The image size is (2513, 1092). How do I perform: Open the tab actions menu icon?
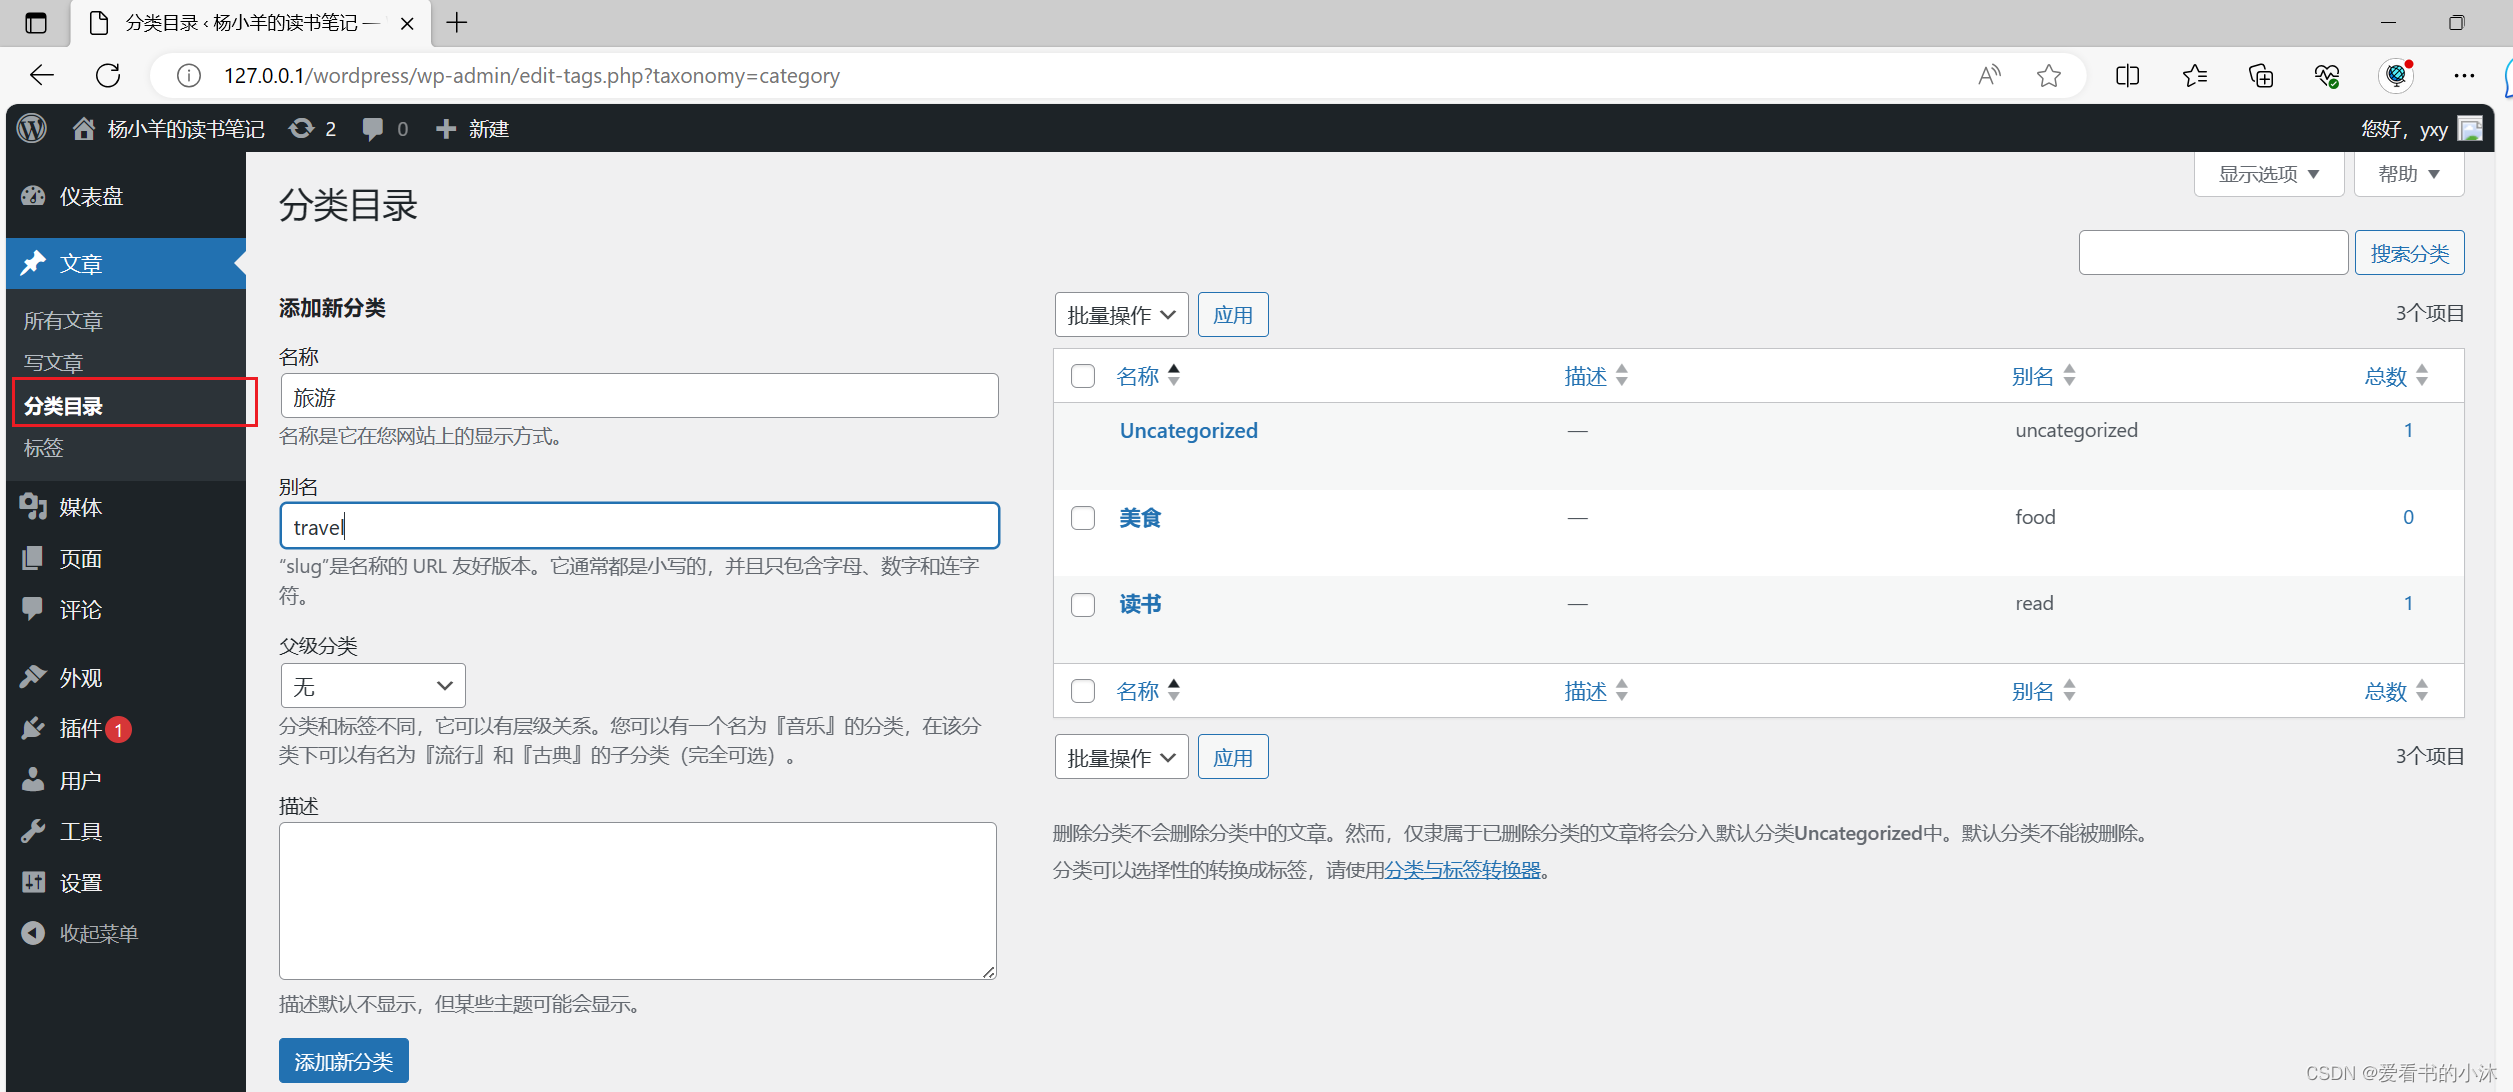36,23
